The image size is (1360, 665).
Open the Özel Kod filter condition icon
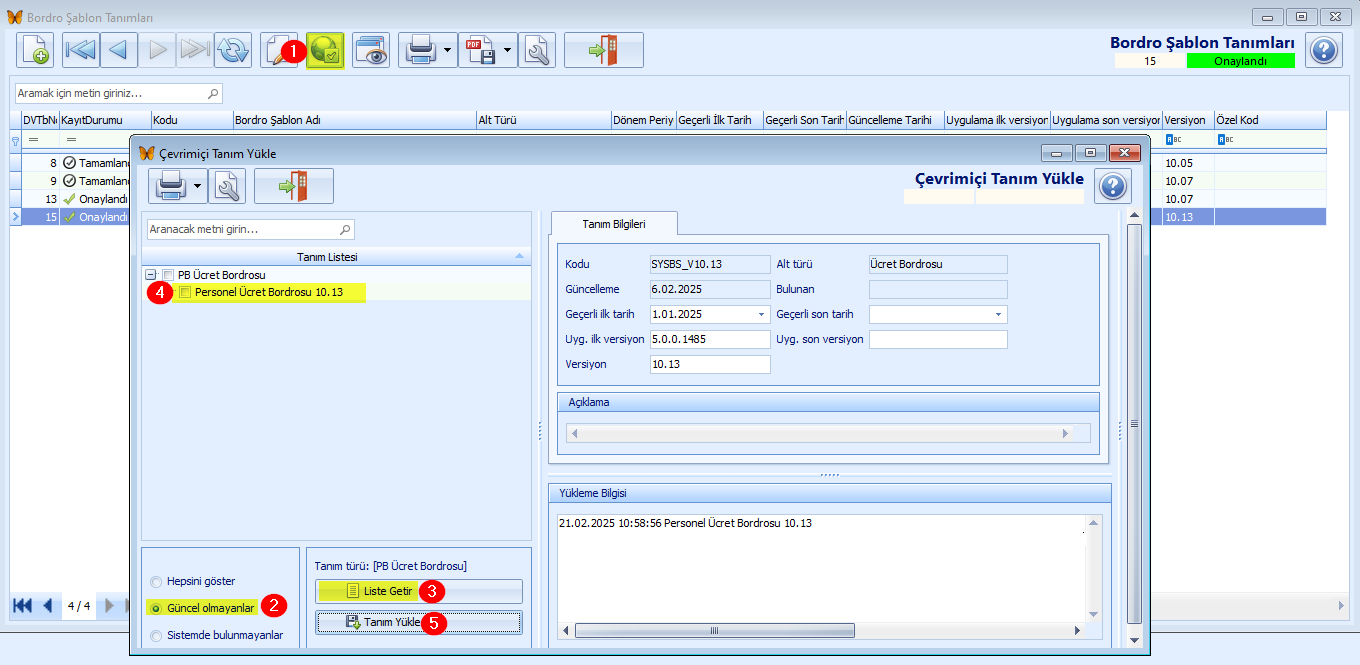1226,140
